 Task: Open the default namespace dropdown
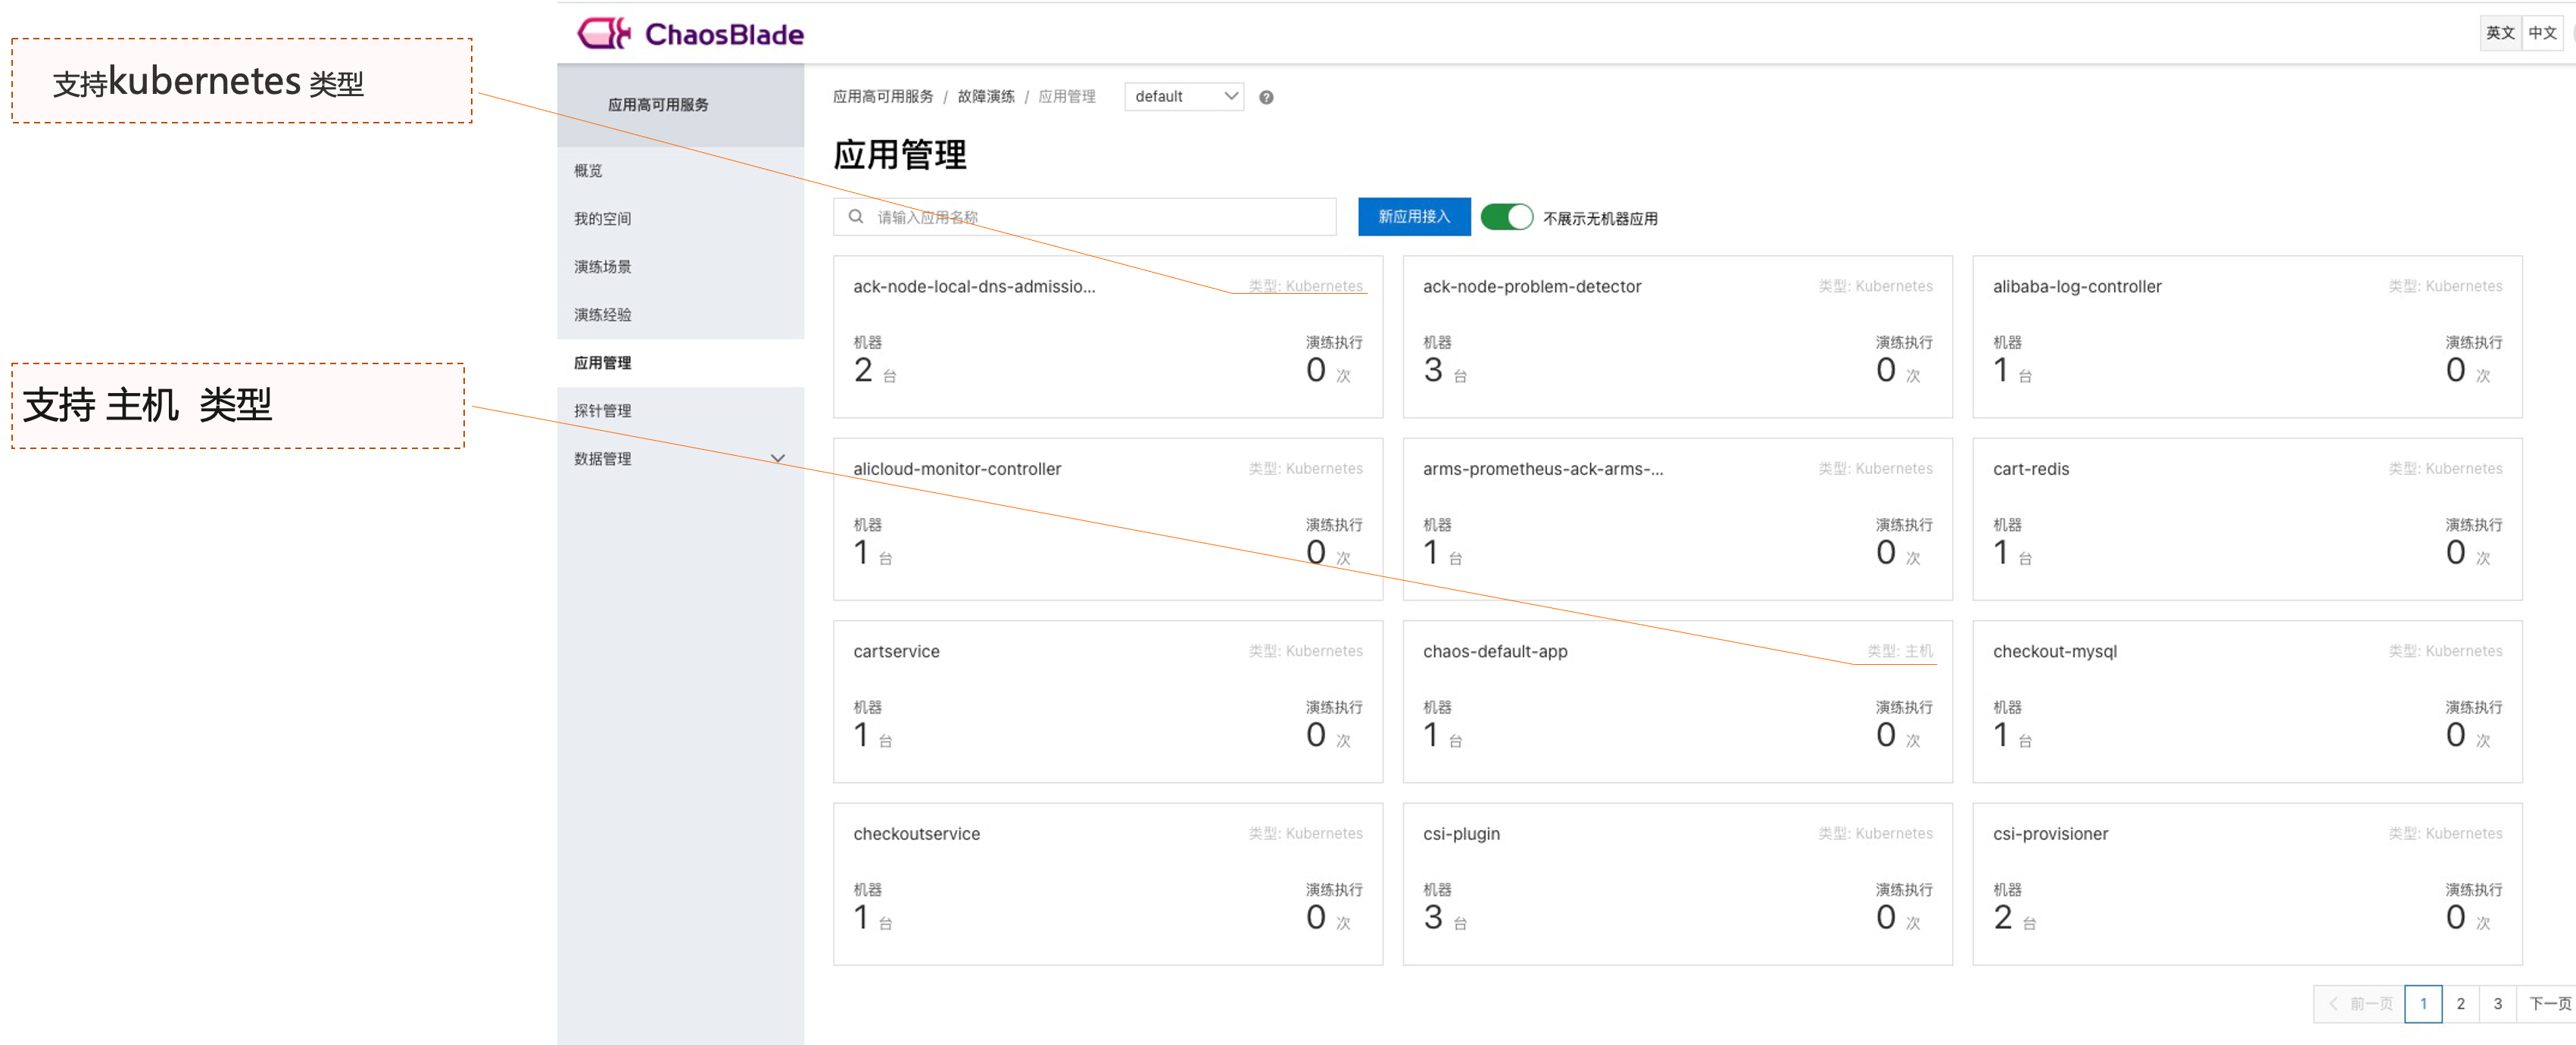1184,96
